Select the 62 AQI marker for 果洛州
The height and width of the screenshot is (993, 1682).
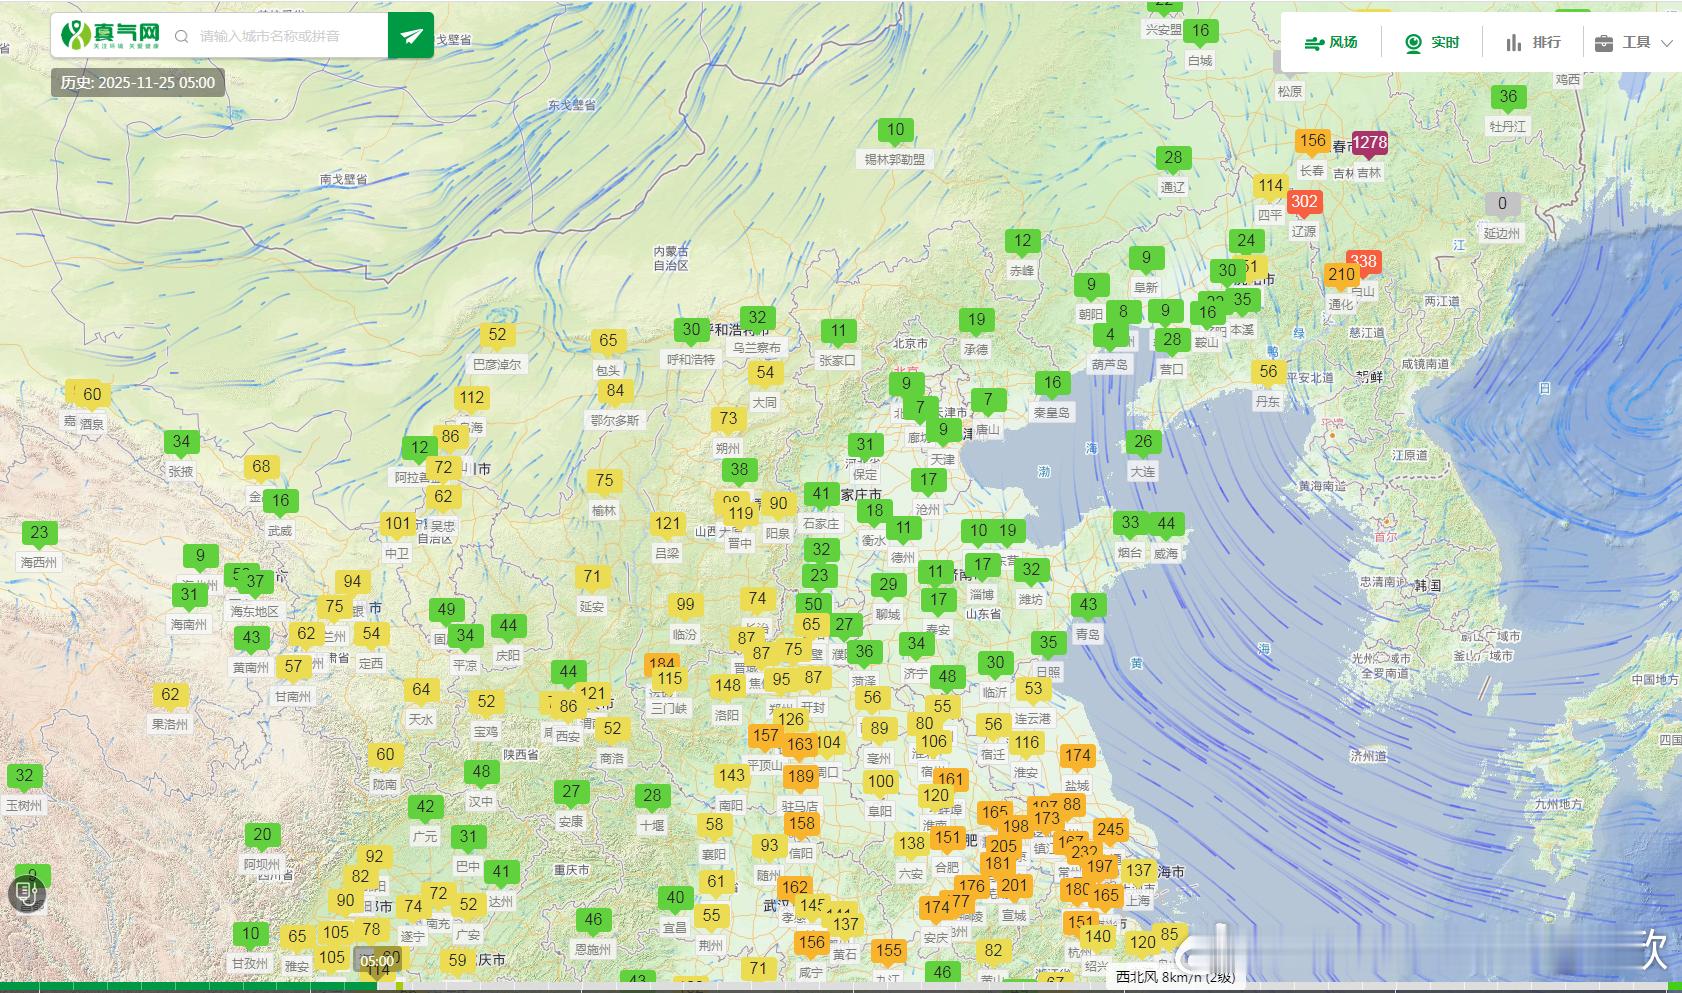coord(170,695)
